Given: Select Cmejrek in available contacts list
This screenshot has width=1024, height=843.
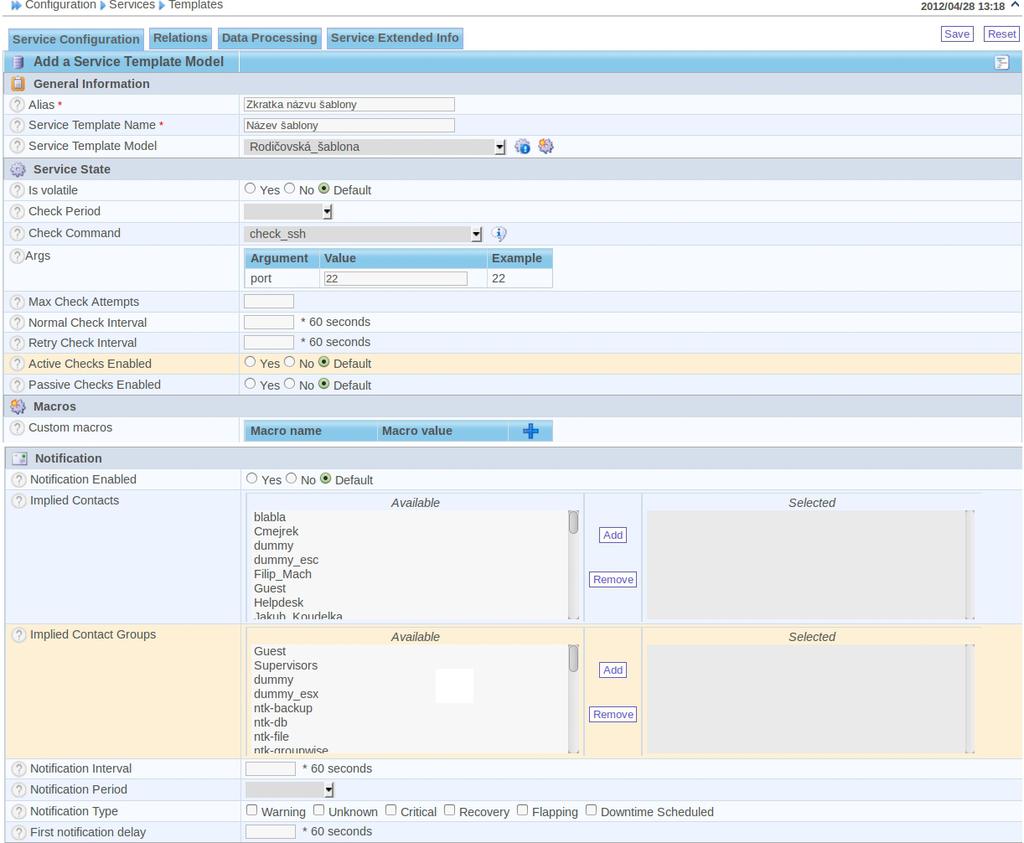Looking at the screenshot, I should click(276, 532).
